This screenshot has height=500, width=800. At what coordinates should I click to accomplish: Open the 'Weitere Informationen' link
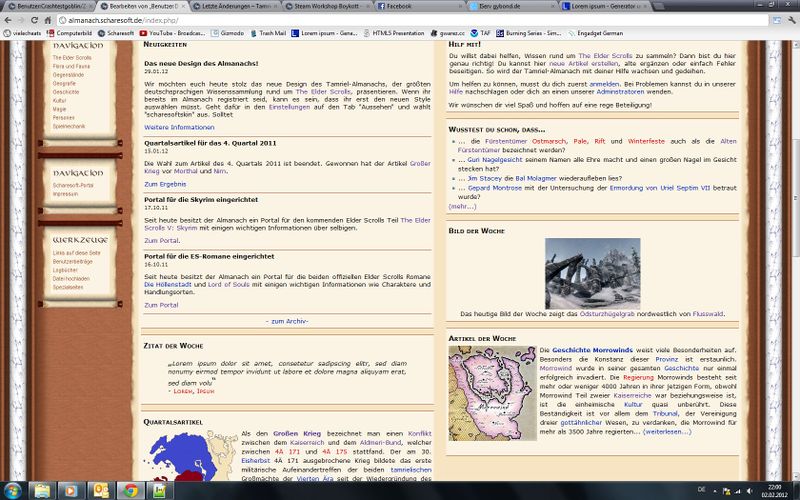(179, 128)
